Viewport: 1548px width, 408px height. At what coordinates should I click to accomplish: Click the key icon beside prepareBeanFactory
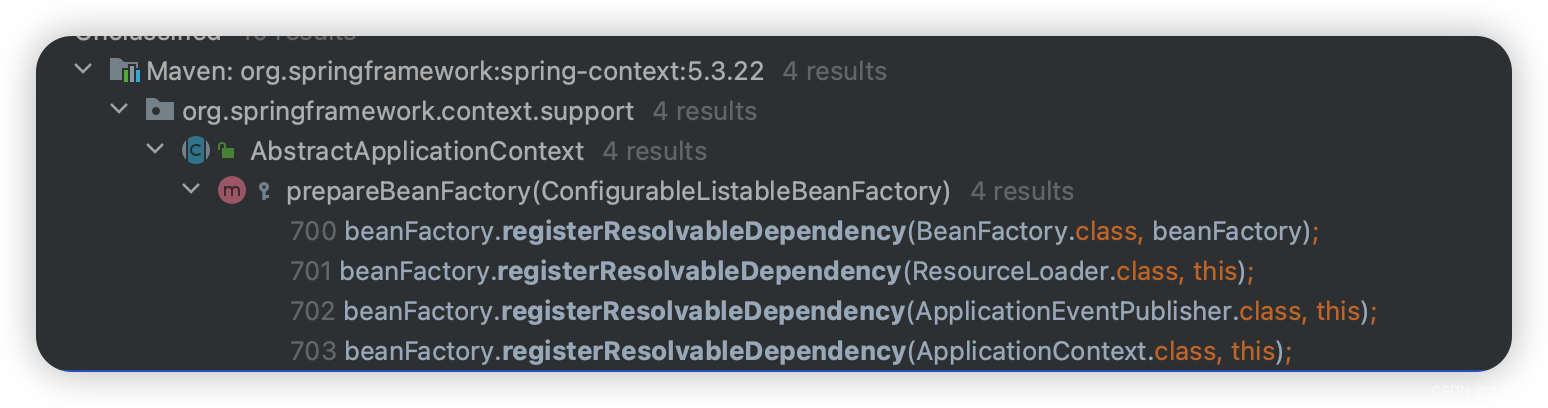(x=264, y=191)
